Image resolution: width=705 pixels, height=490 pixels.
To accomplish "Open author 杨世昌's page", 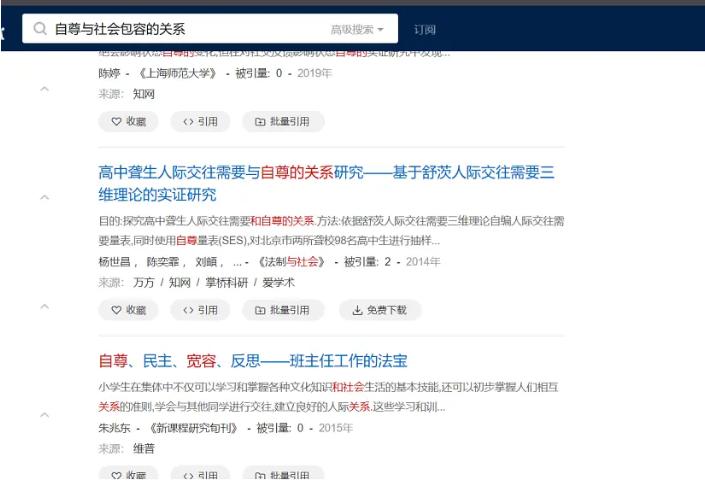I will tap(114, 262).
